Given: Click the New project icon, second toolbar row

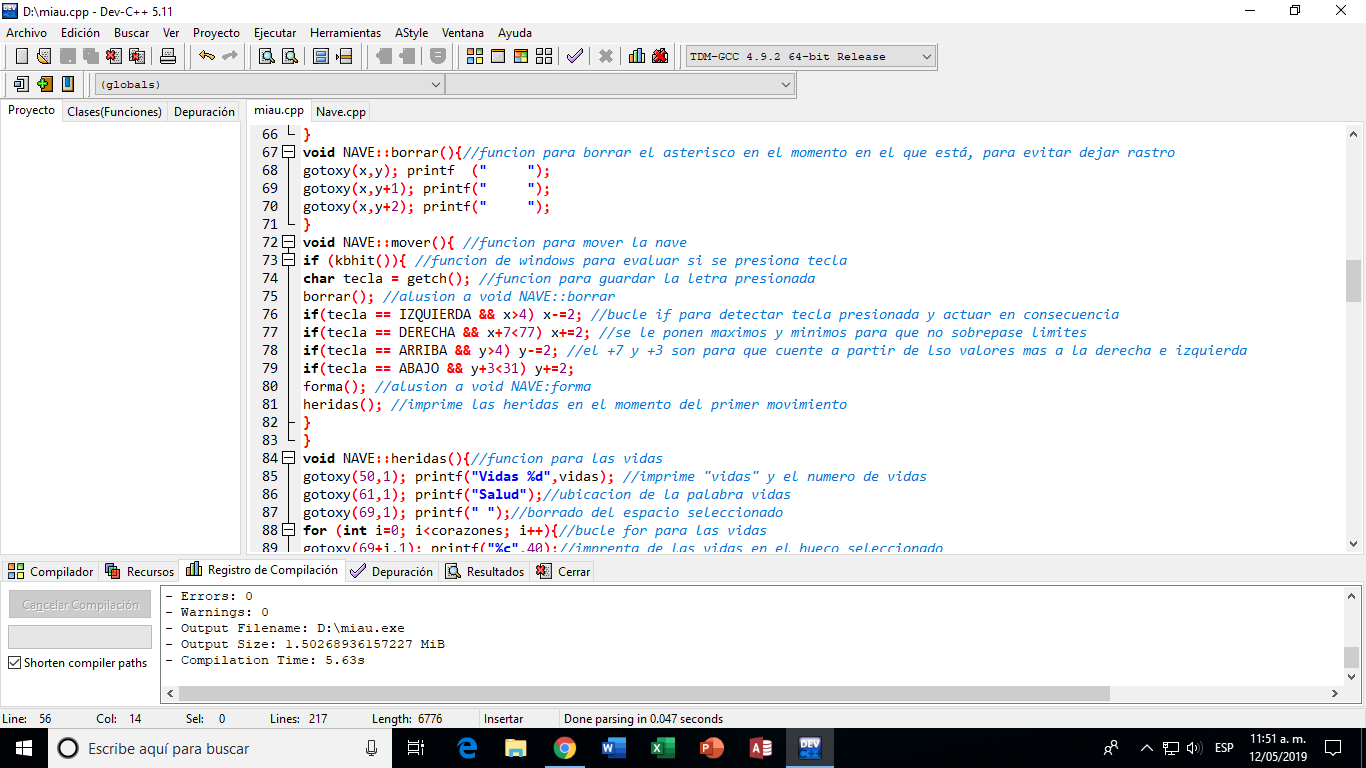Looking at the screenshot, I should (21, 84).
